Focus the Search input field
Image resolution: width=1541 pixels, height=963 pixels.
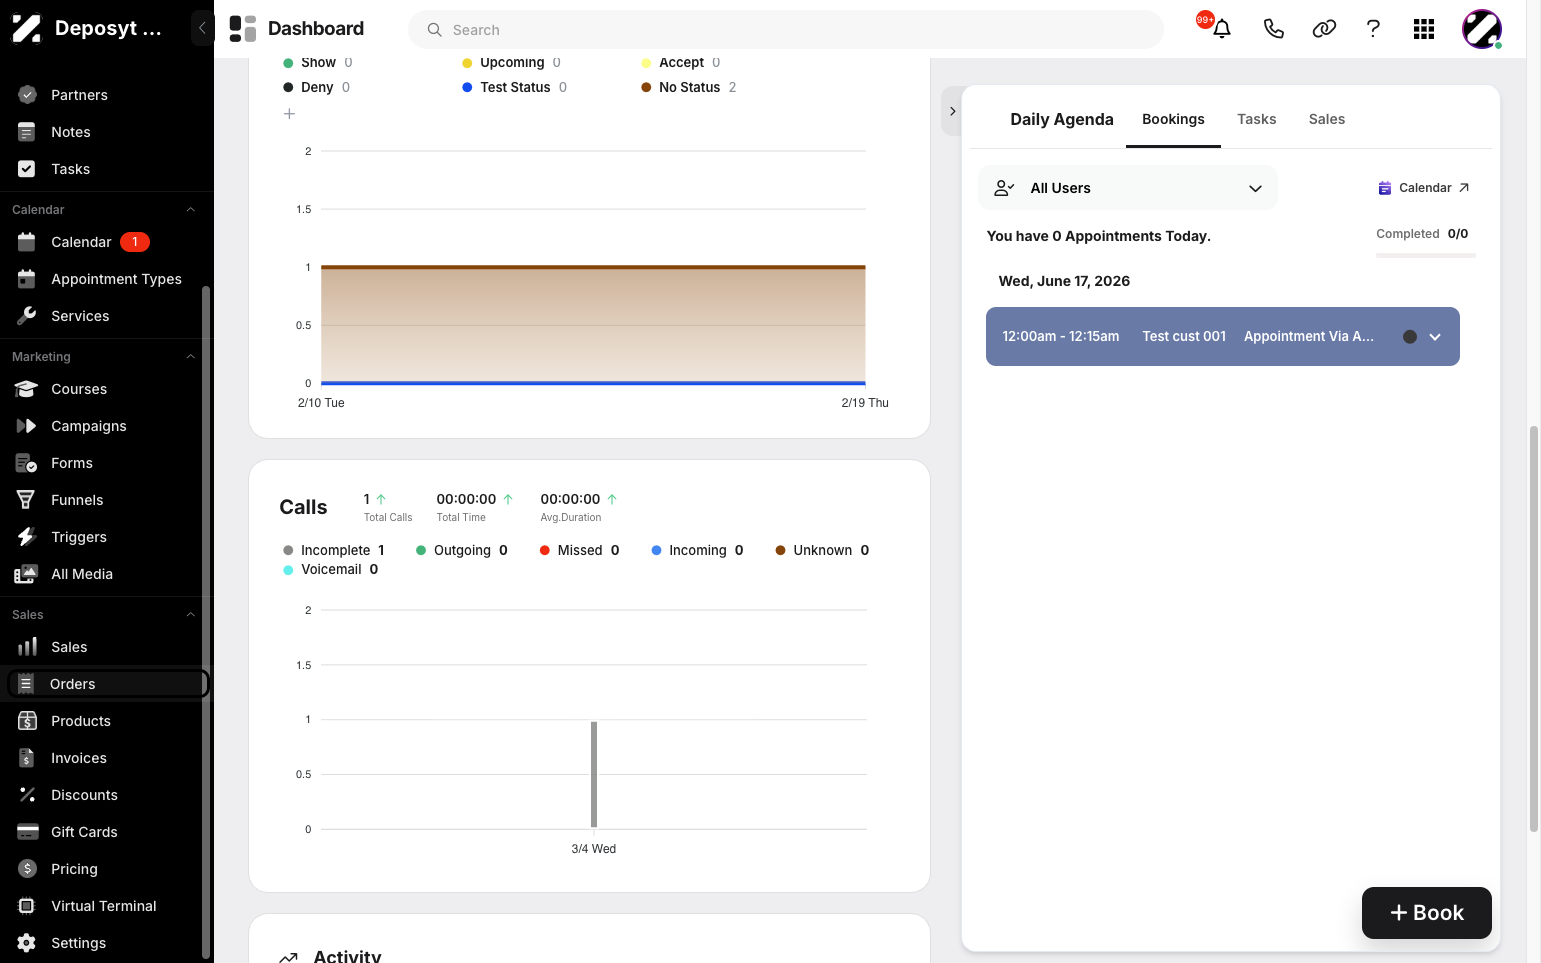pyautogui.click(x=786, y=30)
